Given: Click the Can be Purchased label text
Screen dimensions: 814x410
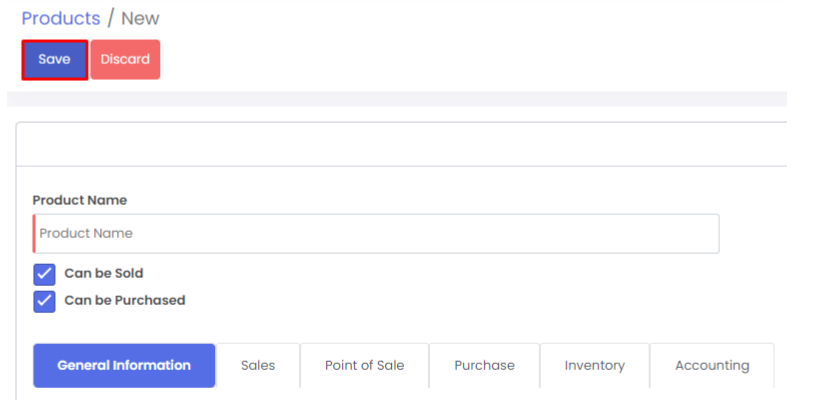Looking at the screenshot, I should pyautogui.click(x=124, y=300).
